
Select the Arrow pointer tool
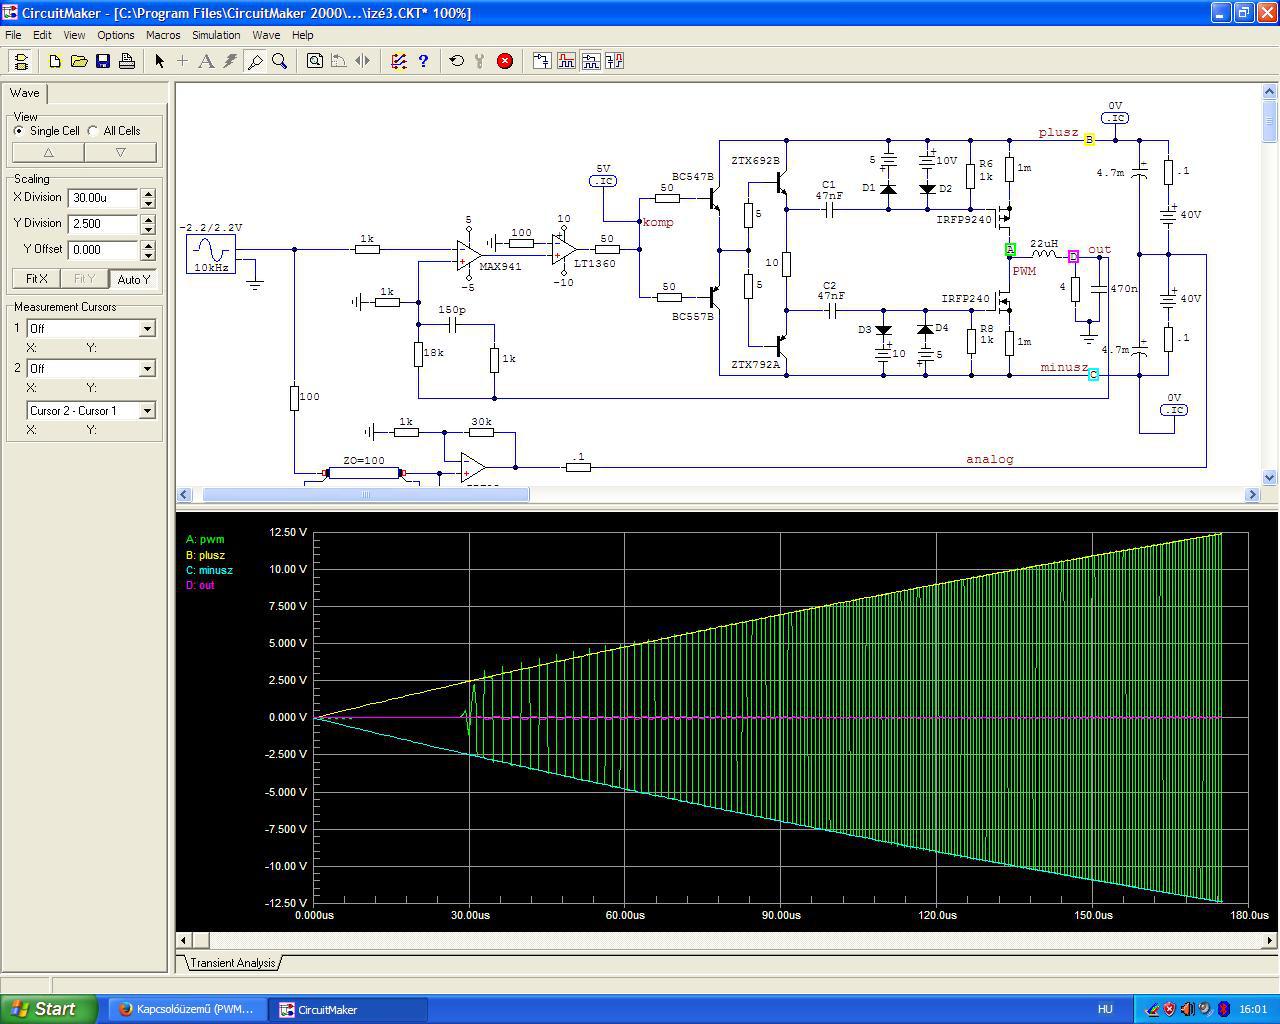(x=159, y=61)
